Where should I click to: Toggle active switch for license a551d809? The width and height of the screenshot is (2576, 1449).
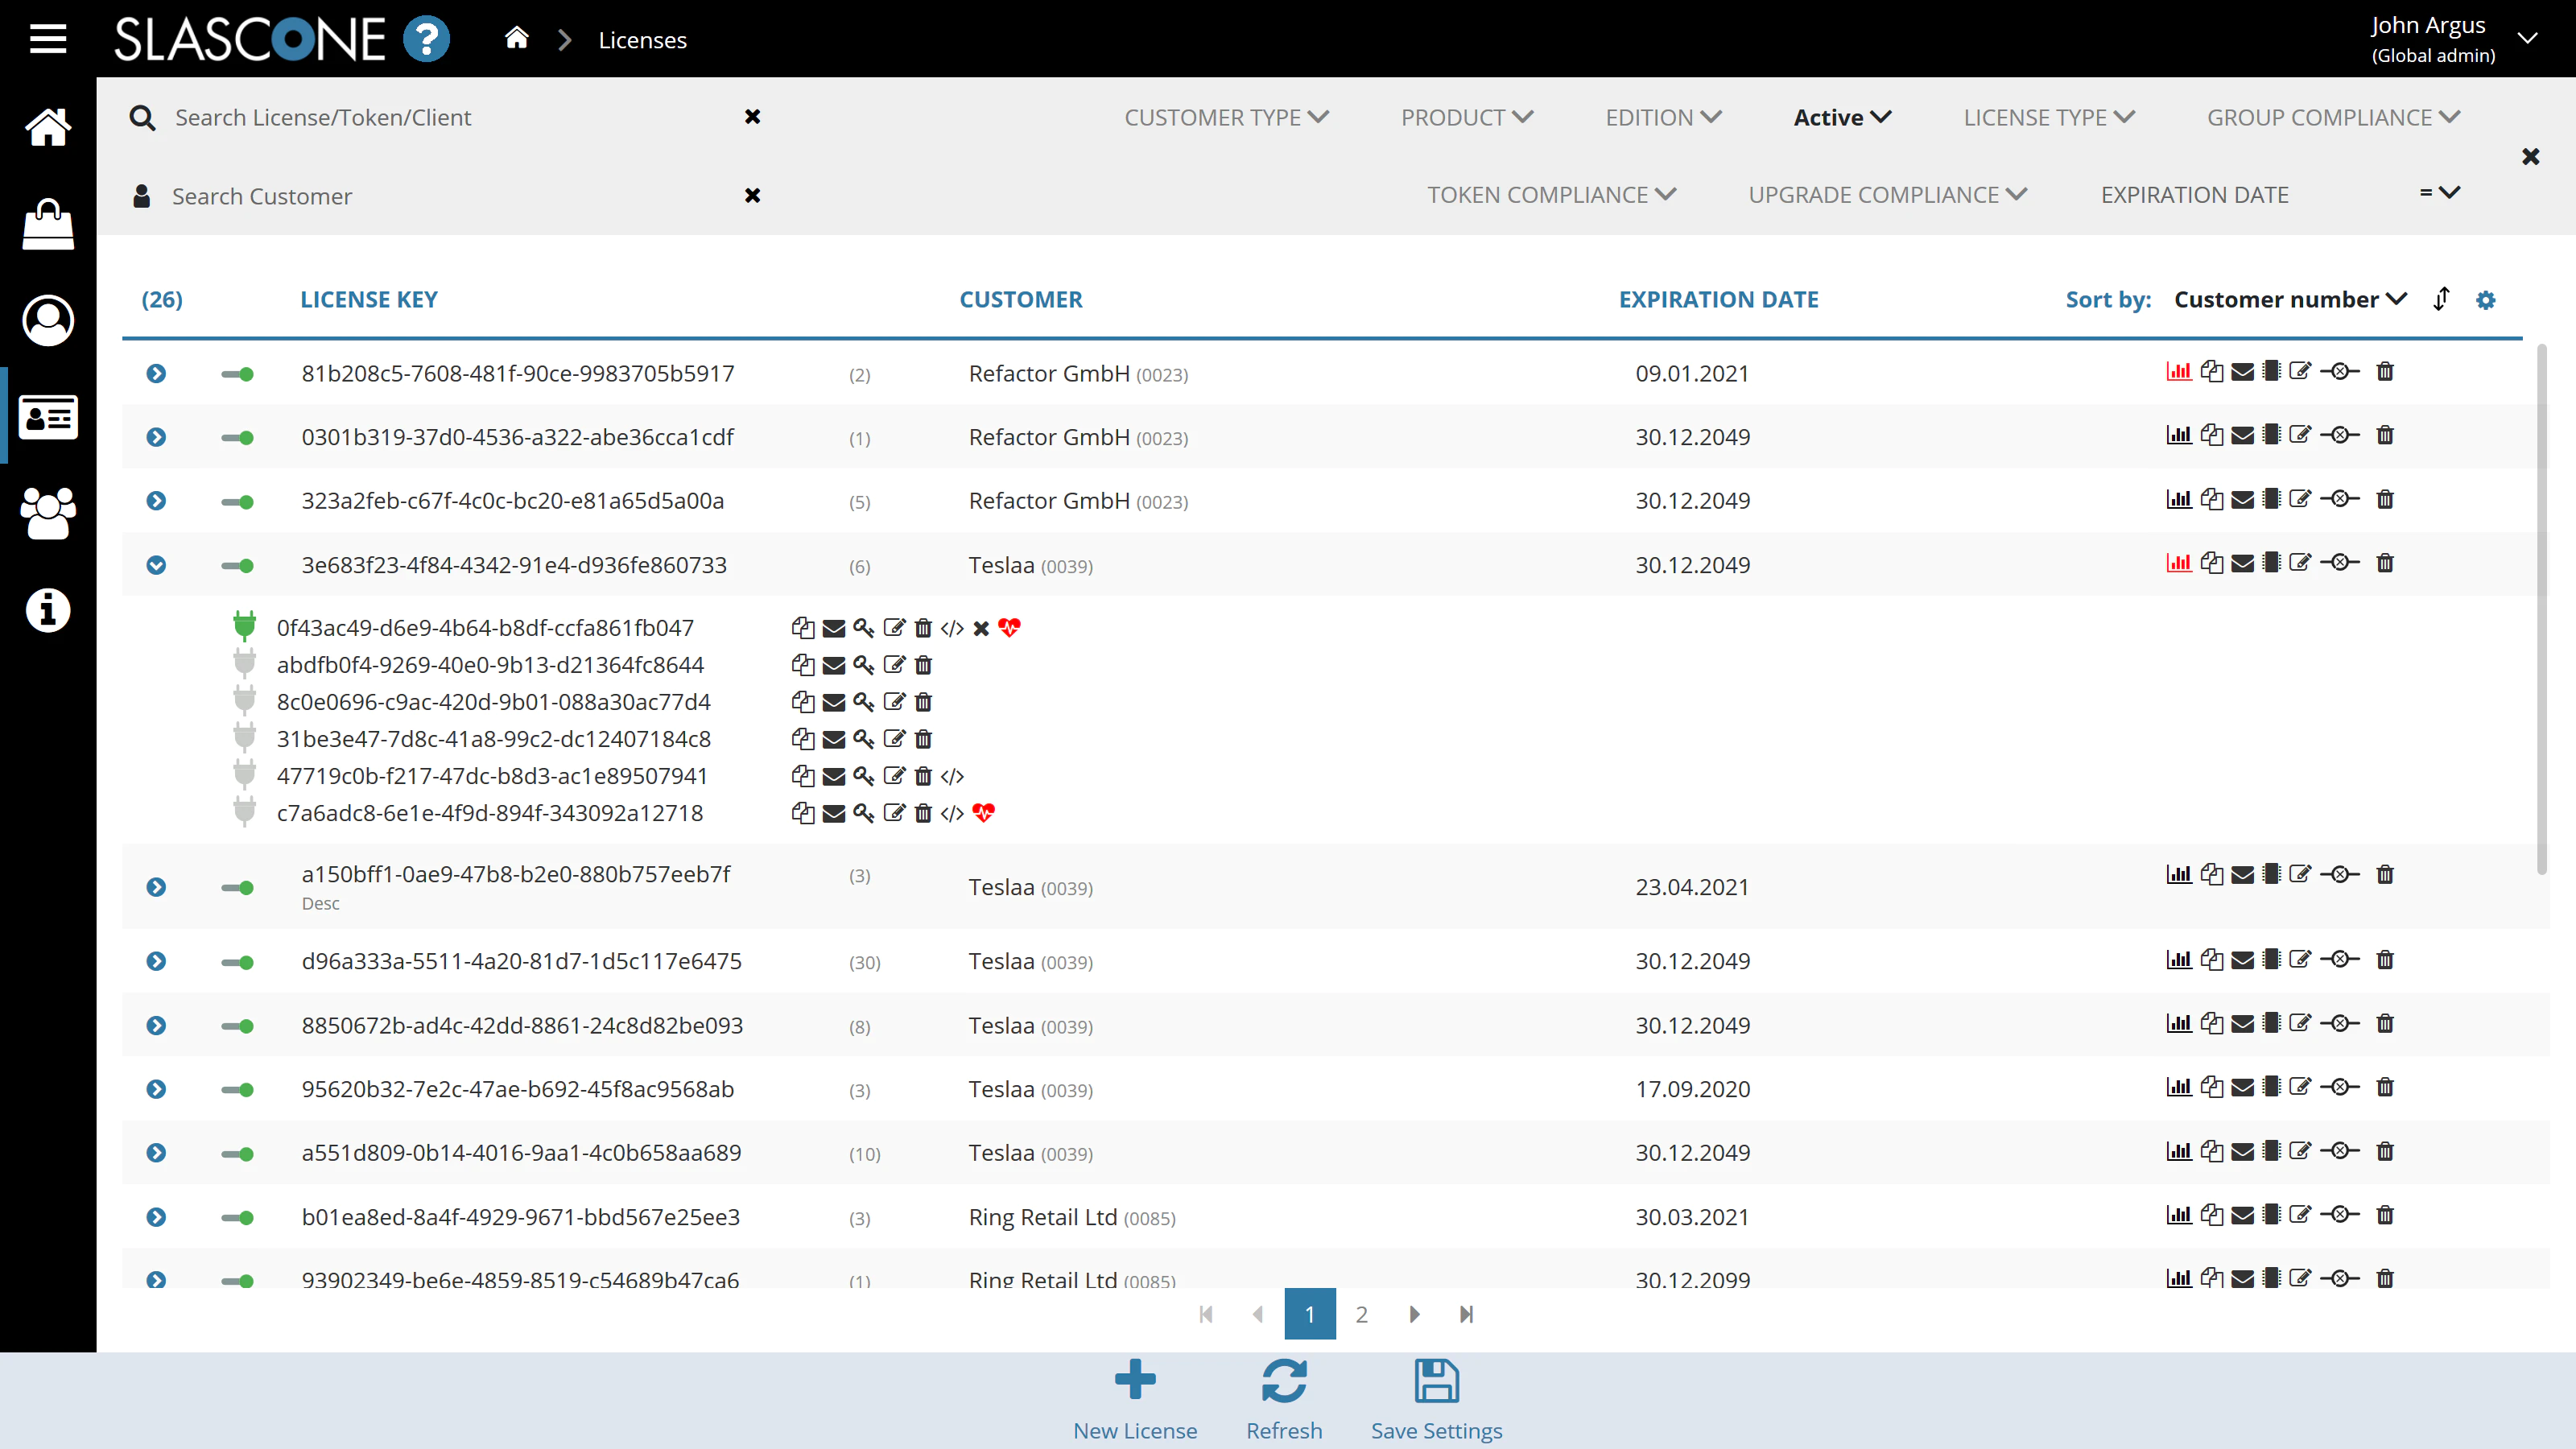[237, 1154]
